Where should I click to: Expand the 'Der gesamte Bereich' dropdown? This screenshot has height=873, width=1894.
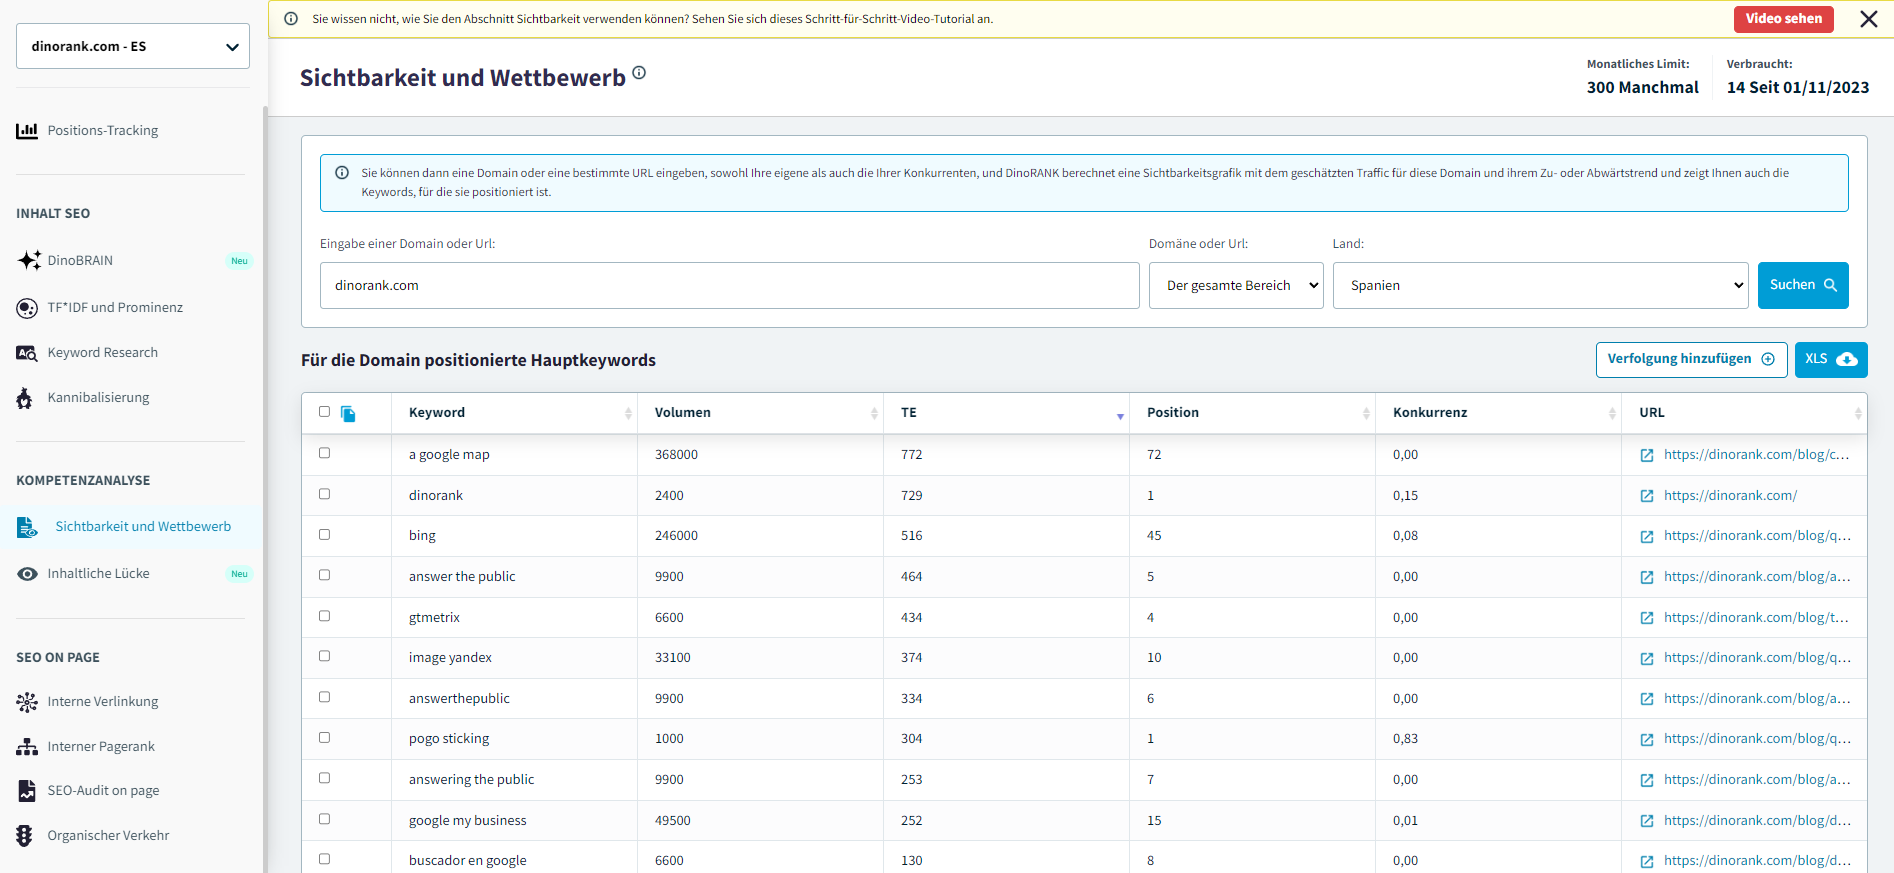(1235, 286)
